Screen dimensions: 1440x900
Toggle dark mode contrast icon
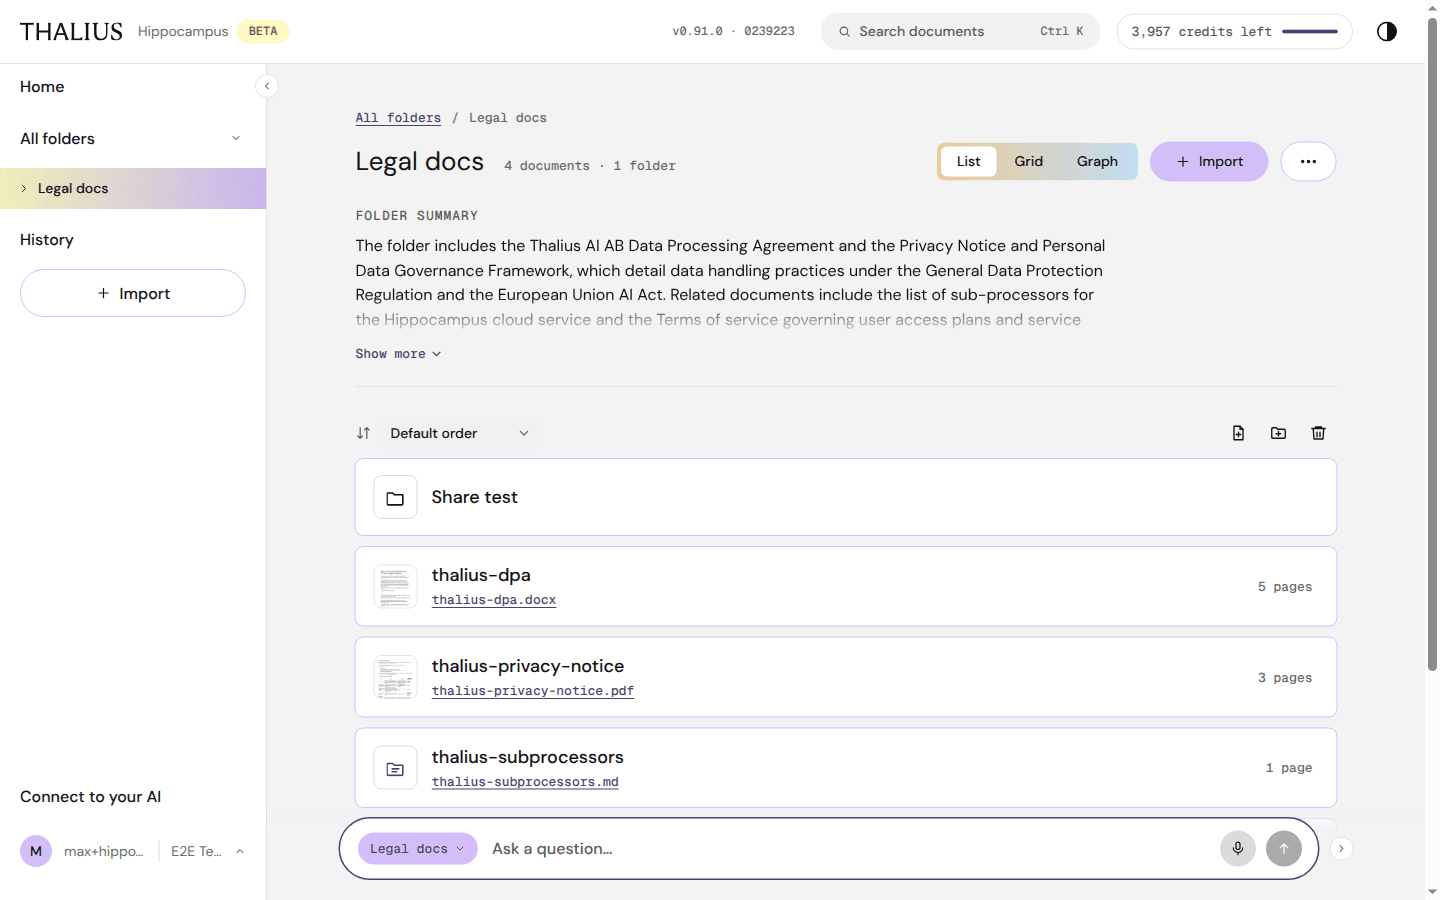1386,31
